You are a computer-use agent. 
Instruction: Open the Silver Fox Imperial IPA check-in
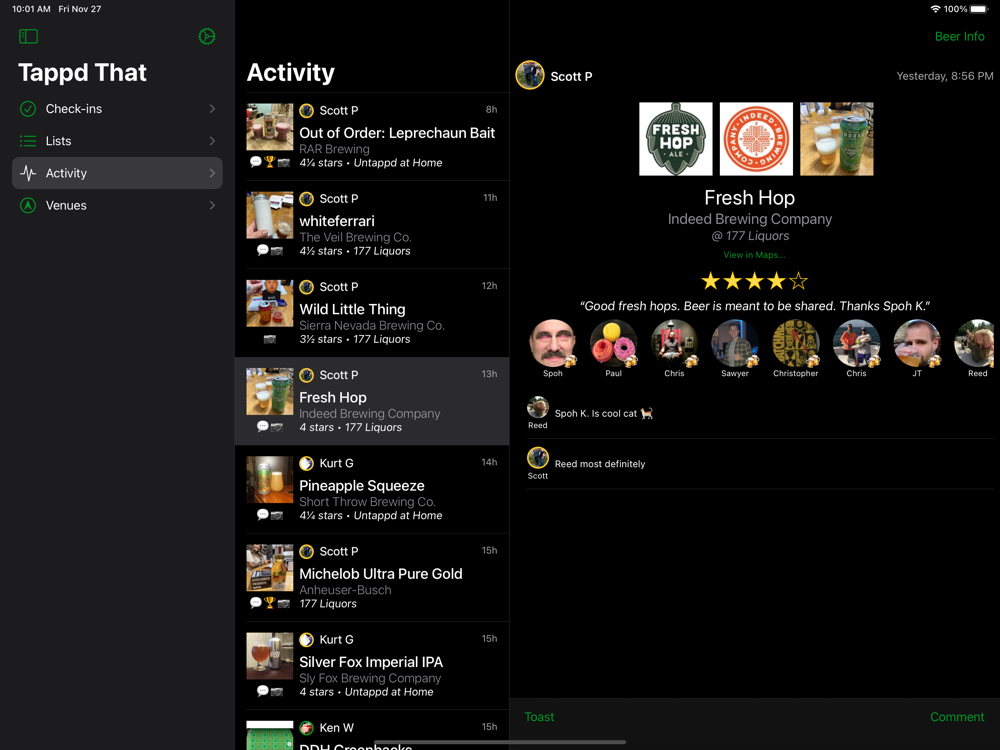[x=372, y=665]
